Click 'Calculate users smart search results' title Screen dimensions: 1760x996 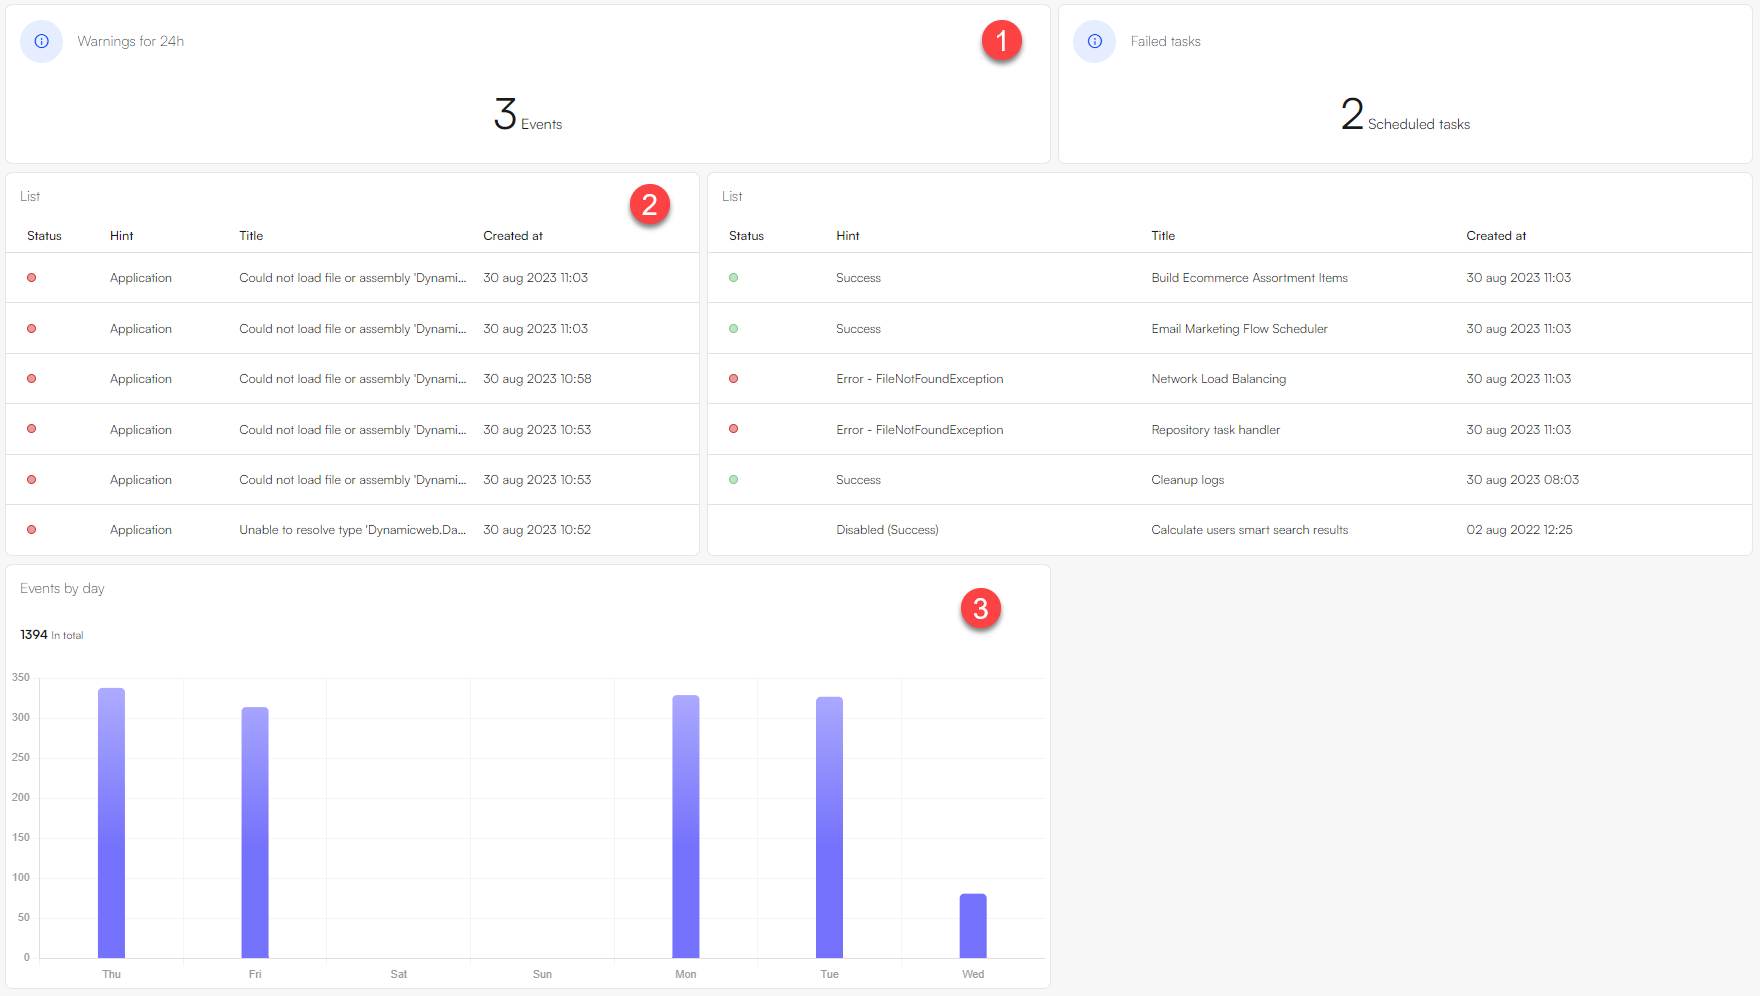click(1249, 530)
